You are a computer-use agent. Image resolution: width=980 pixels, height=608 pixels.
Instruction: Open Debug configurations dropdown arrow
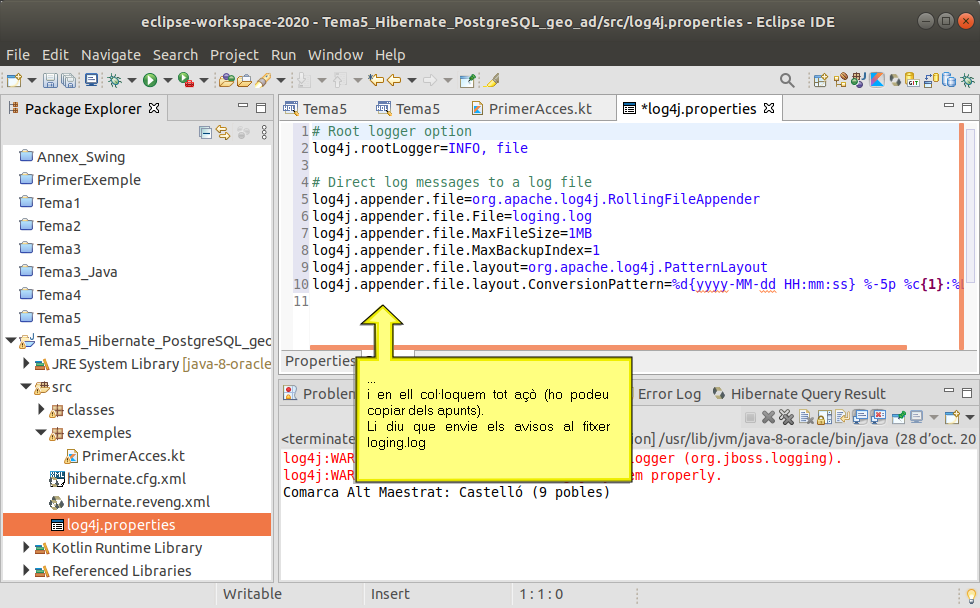click(132, 80)
